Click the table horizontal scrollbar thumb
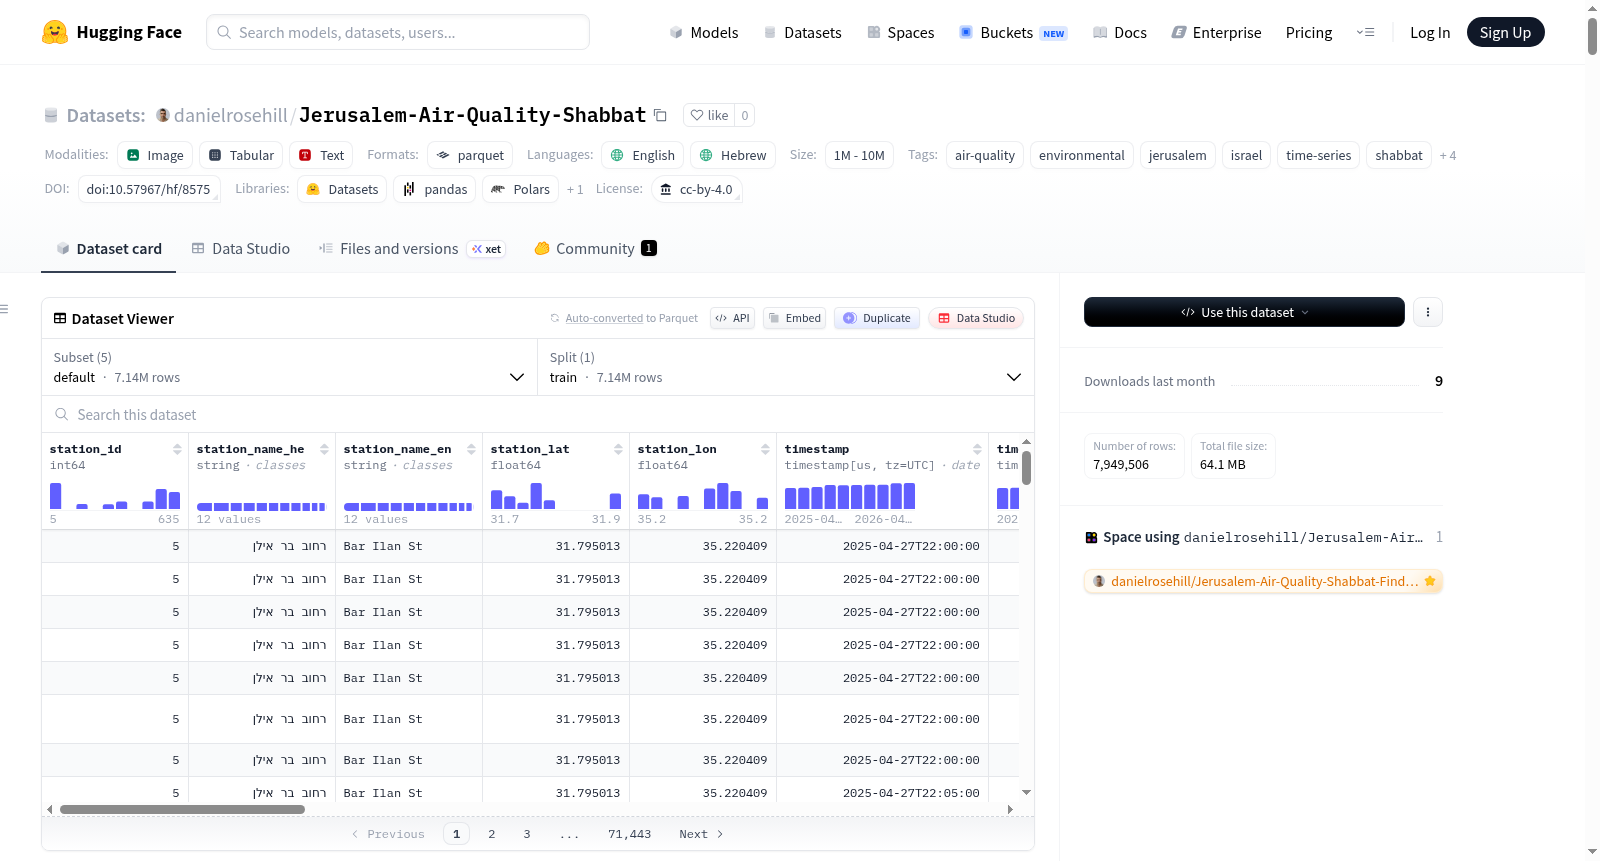Viewport: 1600px width, 861px height. (x=182, y=809)
